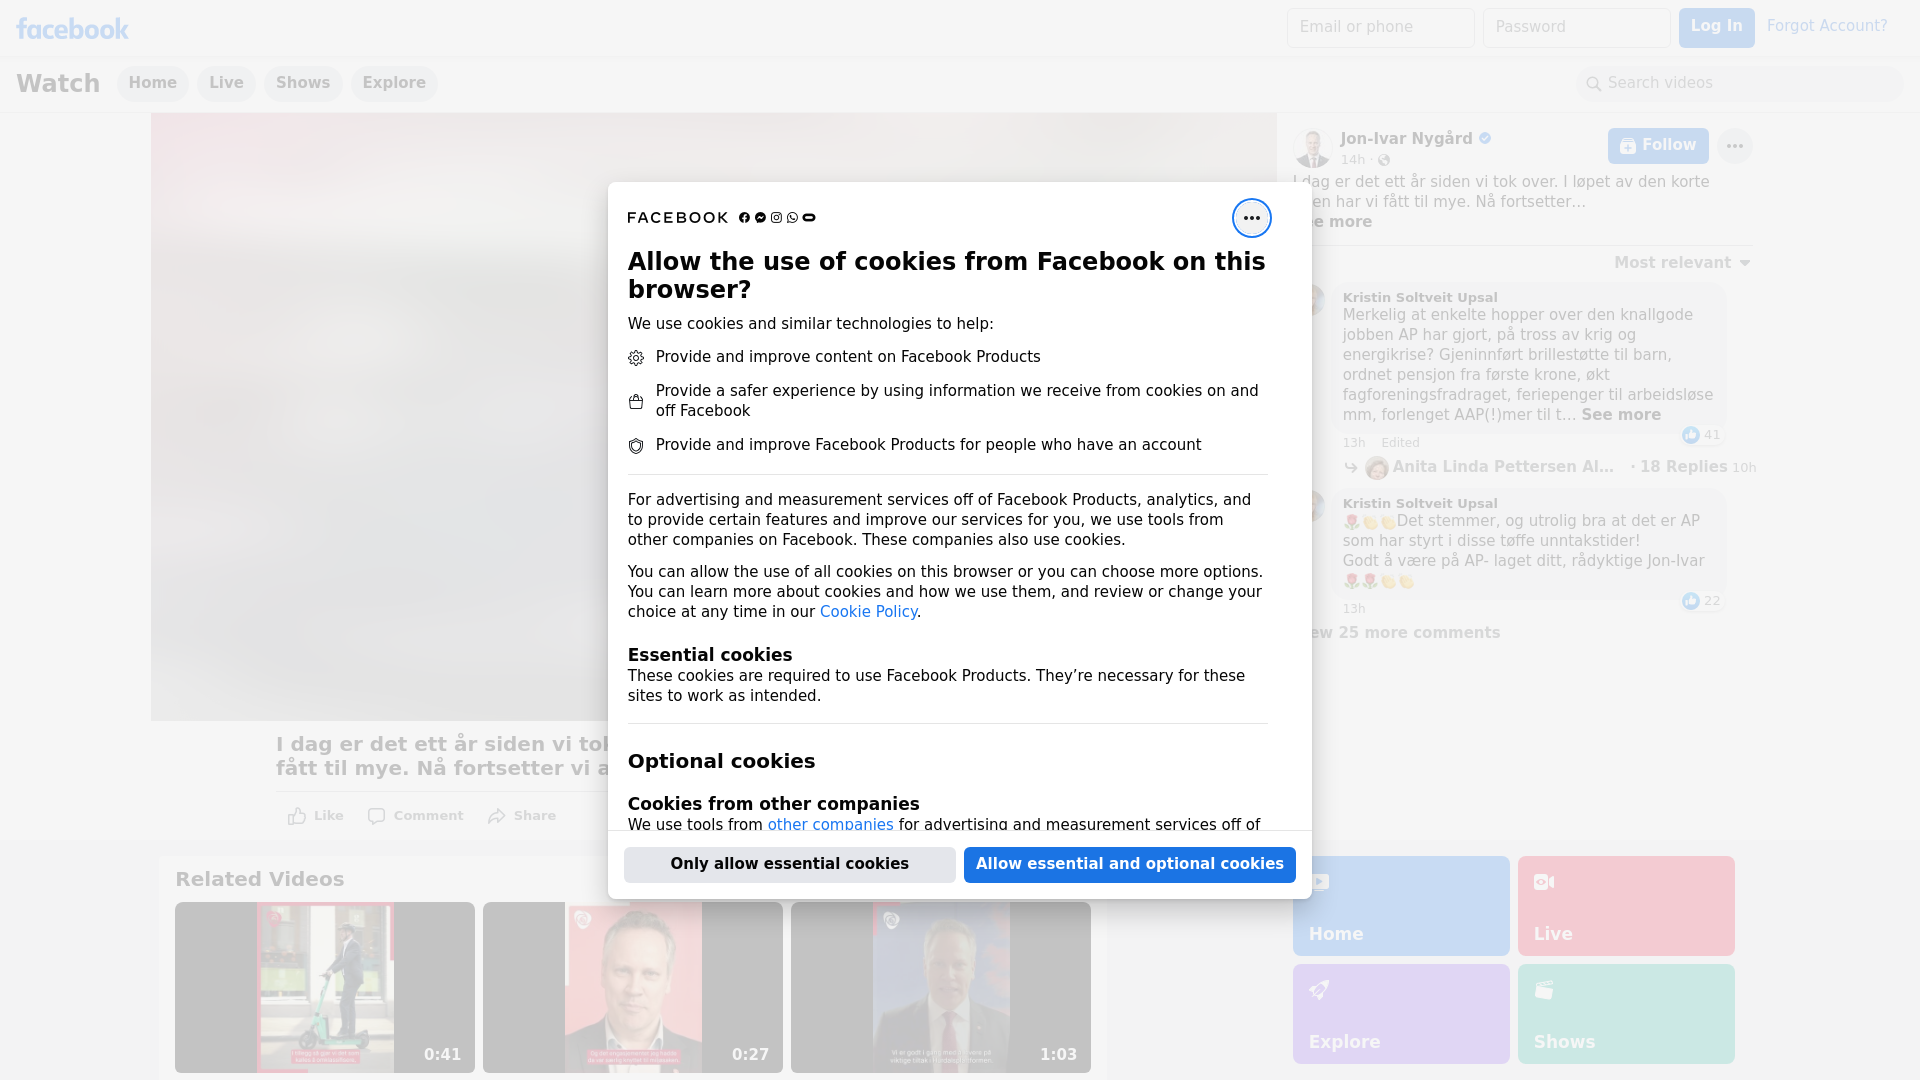Open the Home tile with video icon
1920x1080 pixels.
[1401, 906]
